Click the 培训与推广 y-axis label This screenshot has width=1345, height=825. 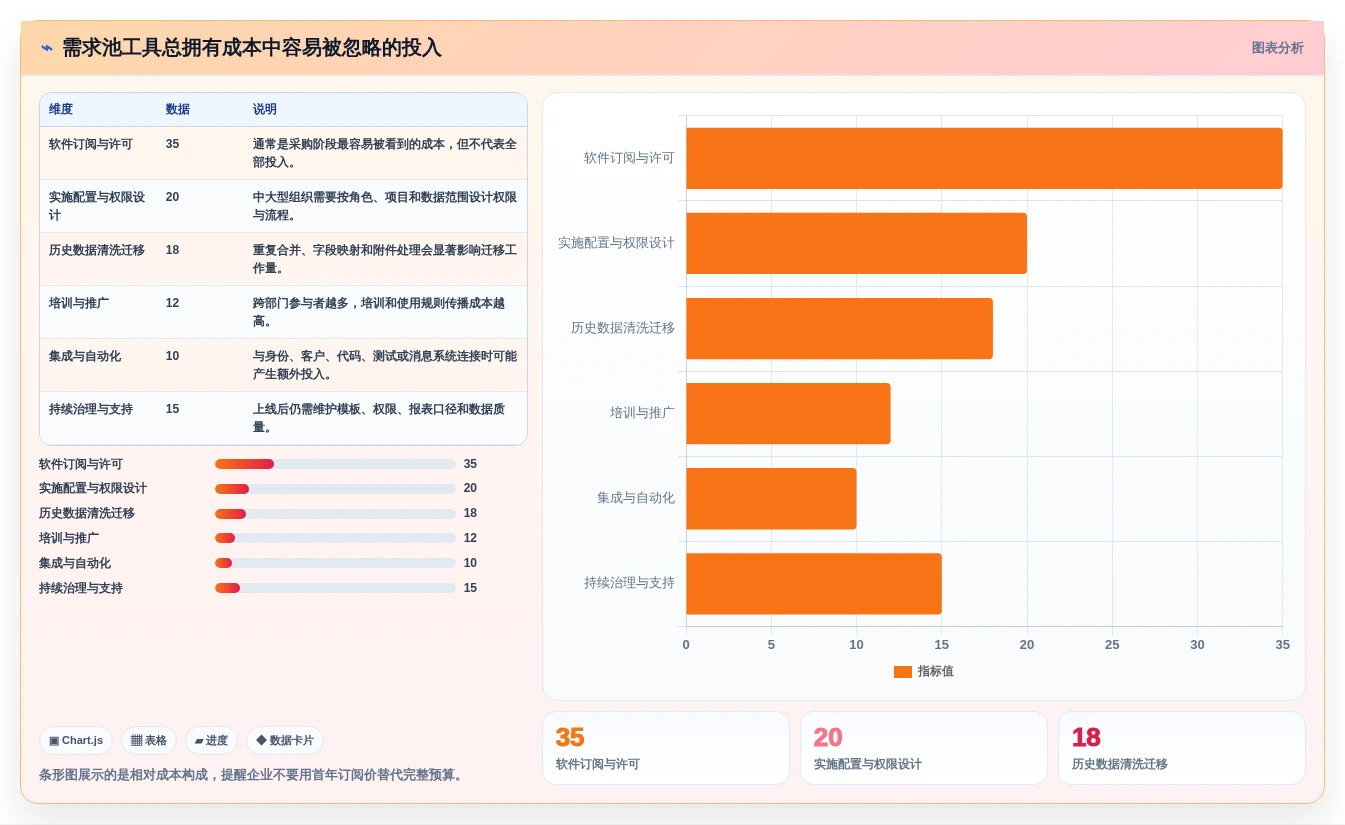(643, 413)
